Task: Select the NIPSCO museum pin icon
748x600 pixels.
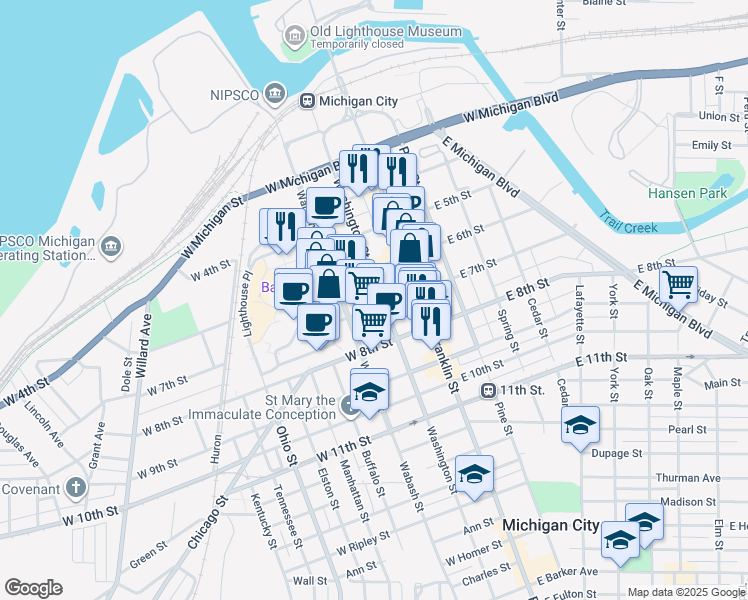Action: point(275,94)
